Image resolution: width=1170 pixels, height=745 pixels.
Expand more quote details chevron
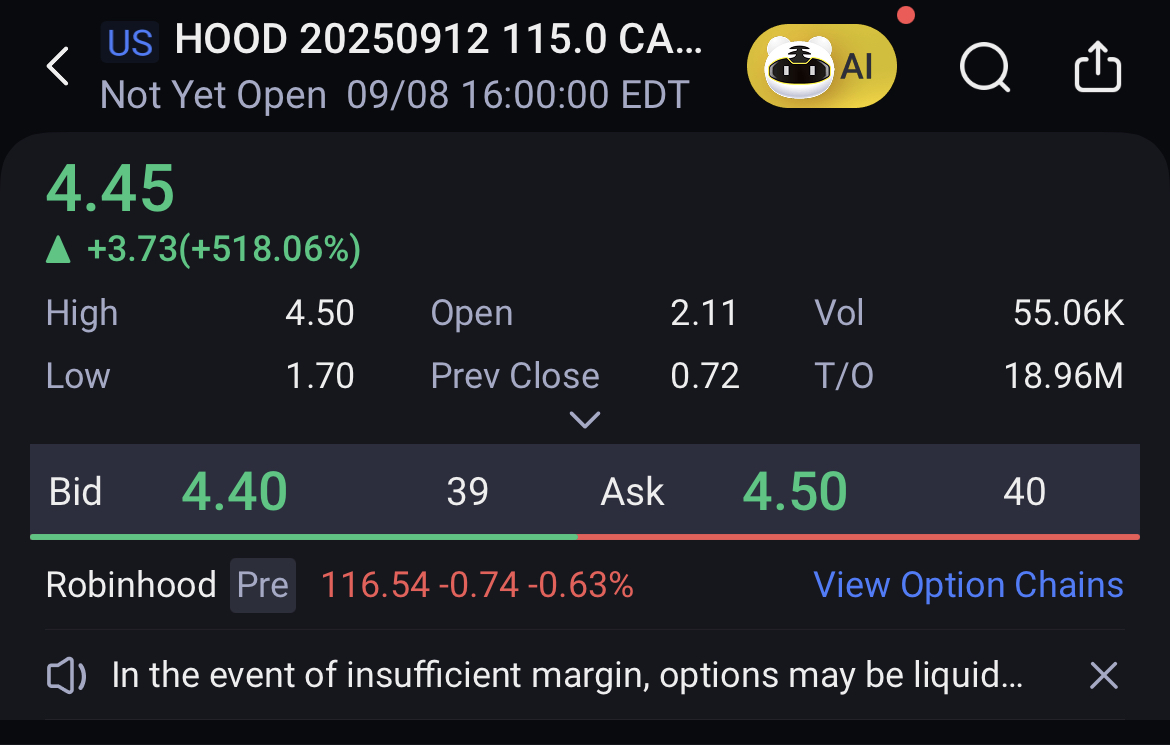pyautogui.click(x=584, y=420)
